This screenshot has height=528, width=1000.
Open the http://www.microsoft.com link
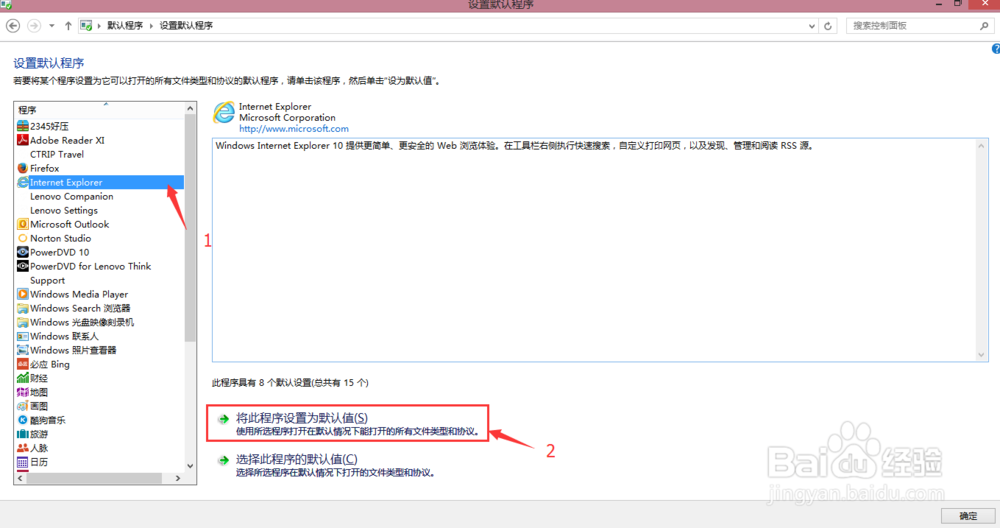[294, 129]
